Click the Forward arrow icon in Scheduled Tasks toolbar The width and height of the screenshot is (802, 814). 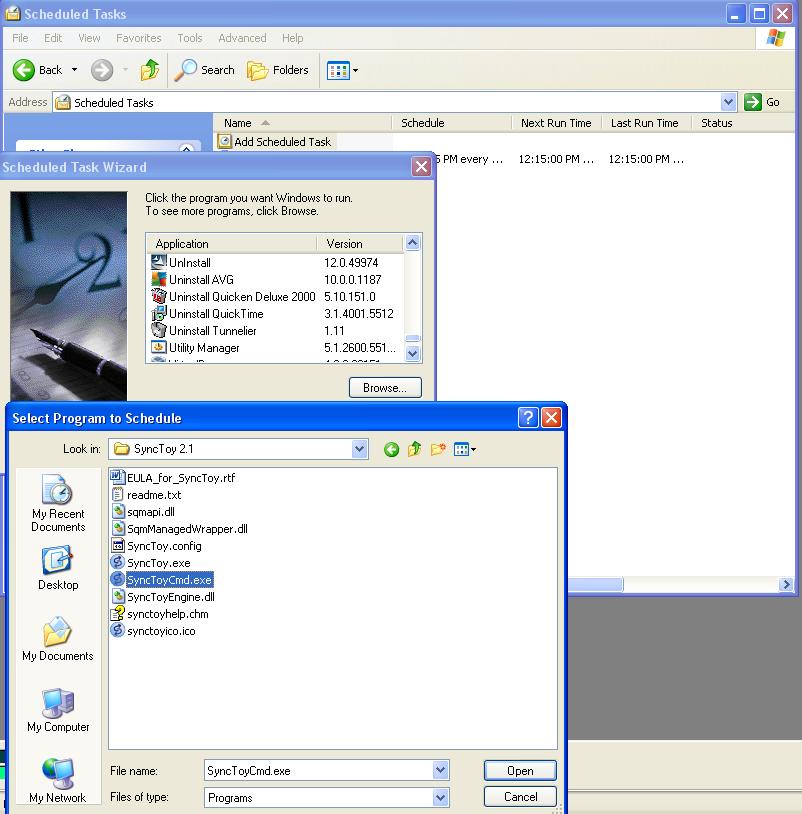pyautogui.click(x=102, y=70)
